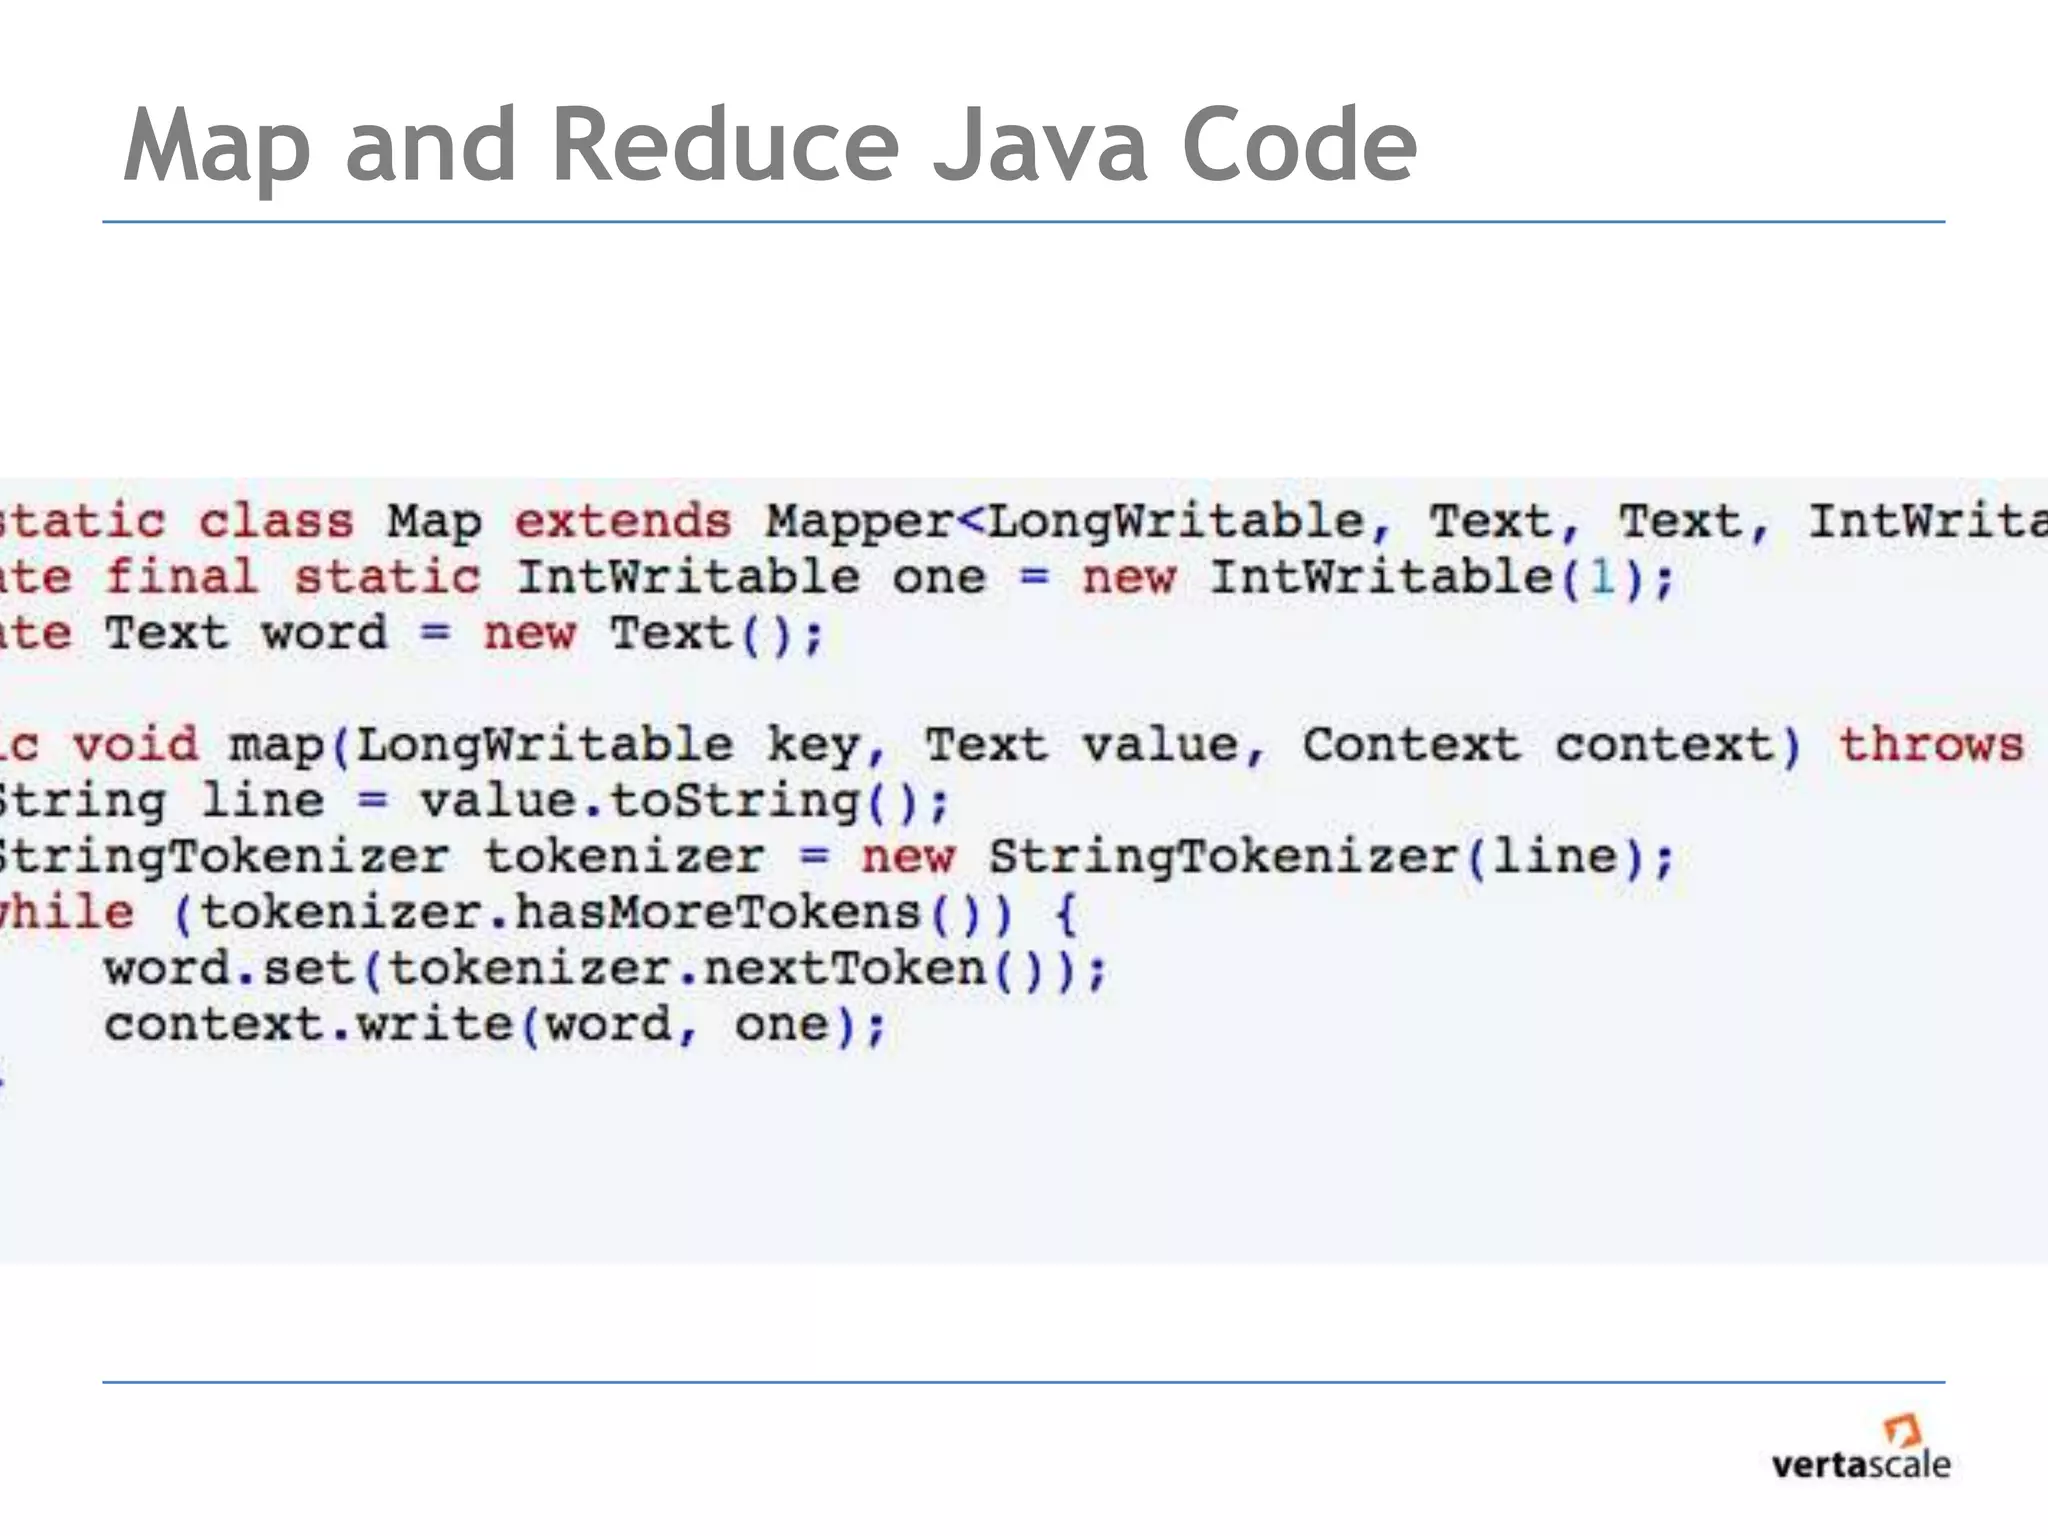
Task: Click the 'StringTokenizer tokenizer = new StringTokenizer(line);' line
Action: 837,858
